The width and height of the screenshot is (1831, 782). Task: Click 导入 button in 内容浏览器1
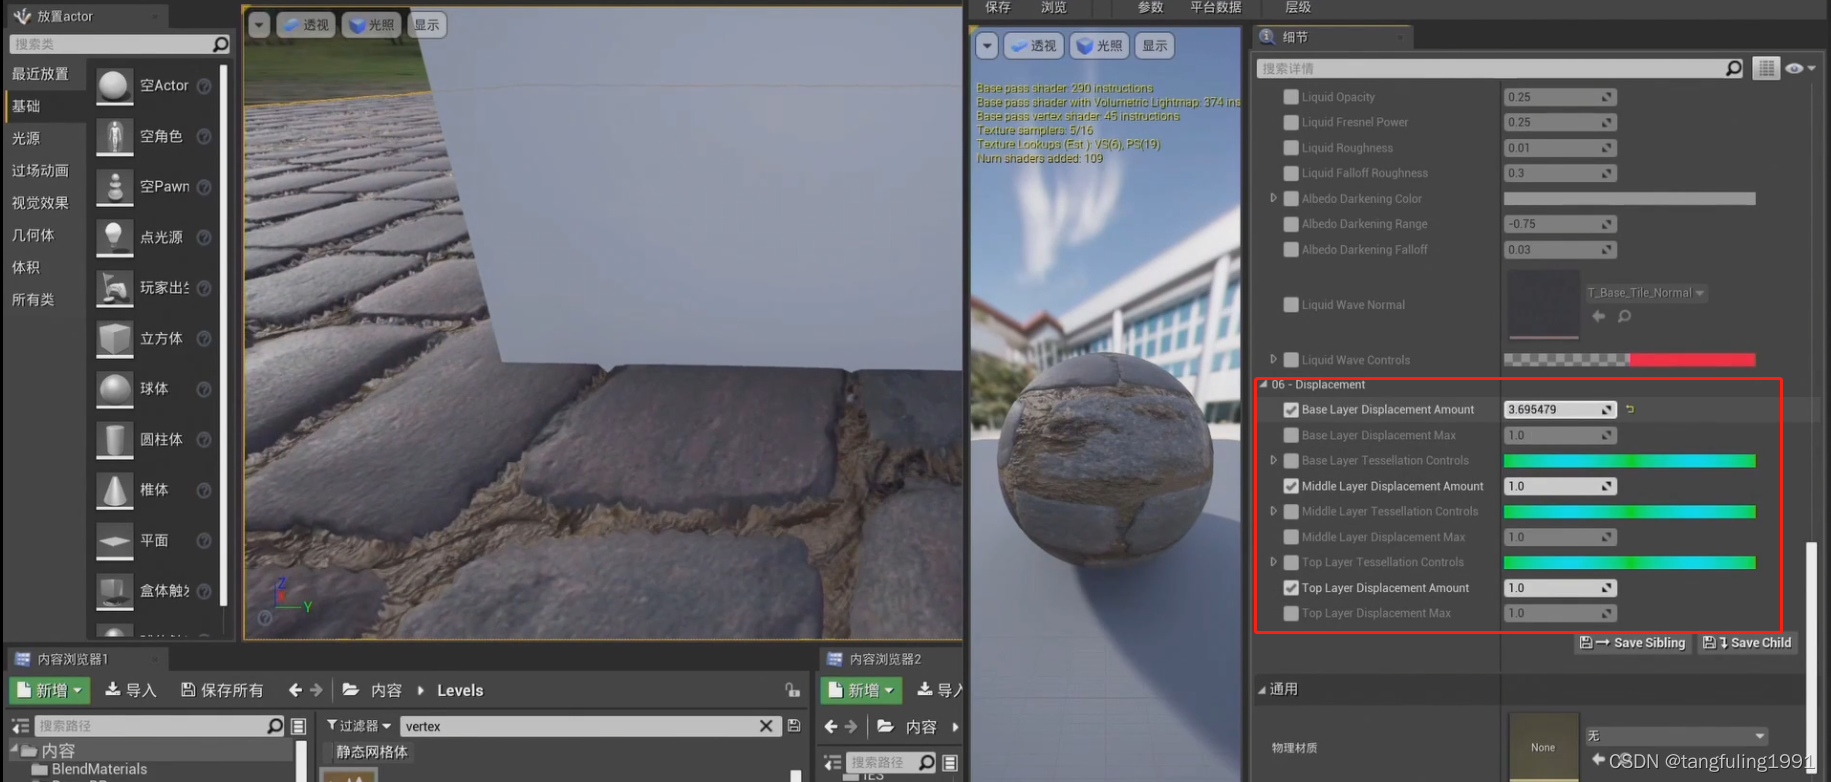pyautogui.click(x=131, y=690)
